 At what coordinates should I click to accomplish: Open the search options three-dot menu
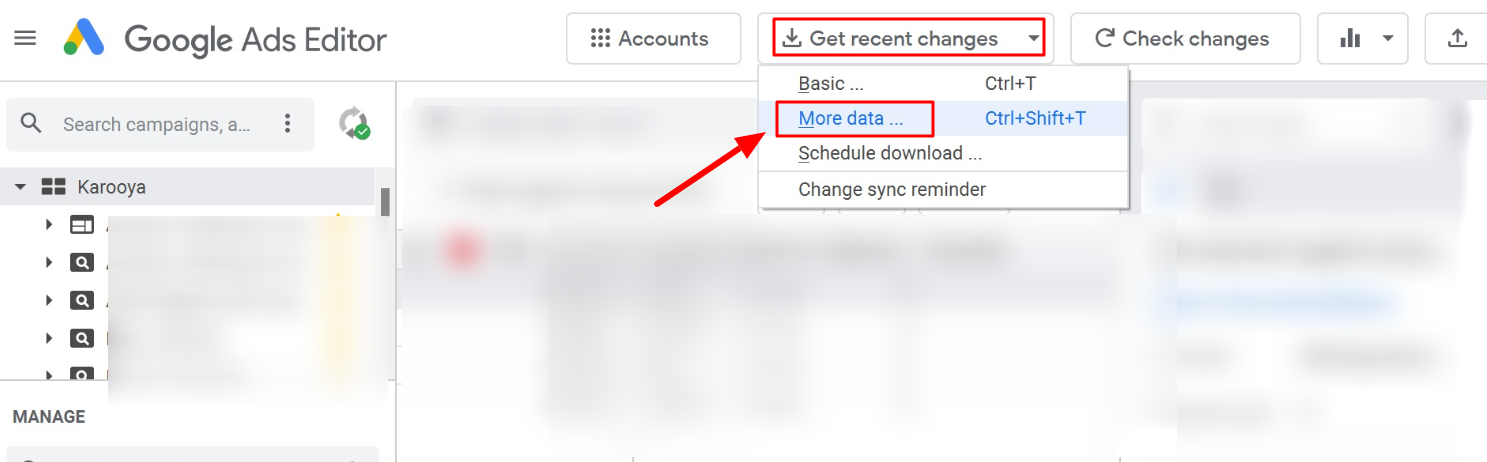click(288, 124)
